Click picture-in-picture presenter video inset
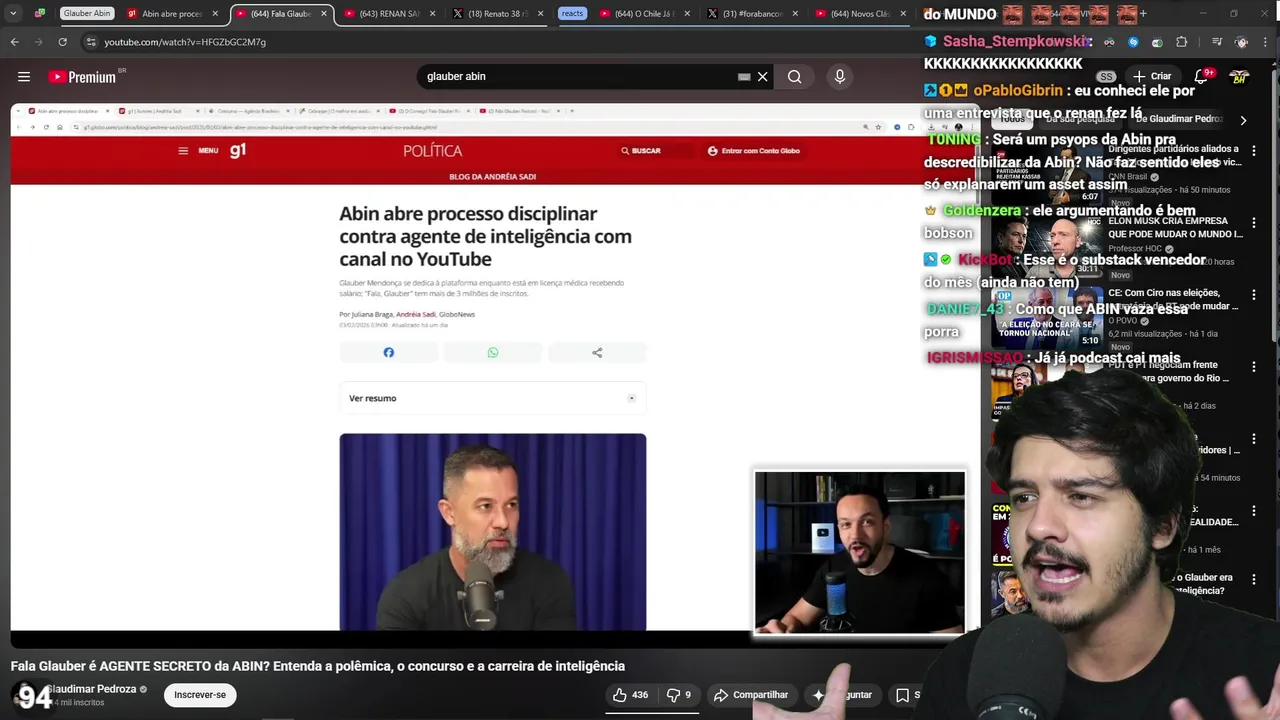1280x720 pixels. pyautogui.click(x=860, y=552)
